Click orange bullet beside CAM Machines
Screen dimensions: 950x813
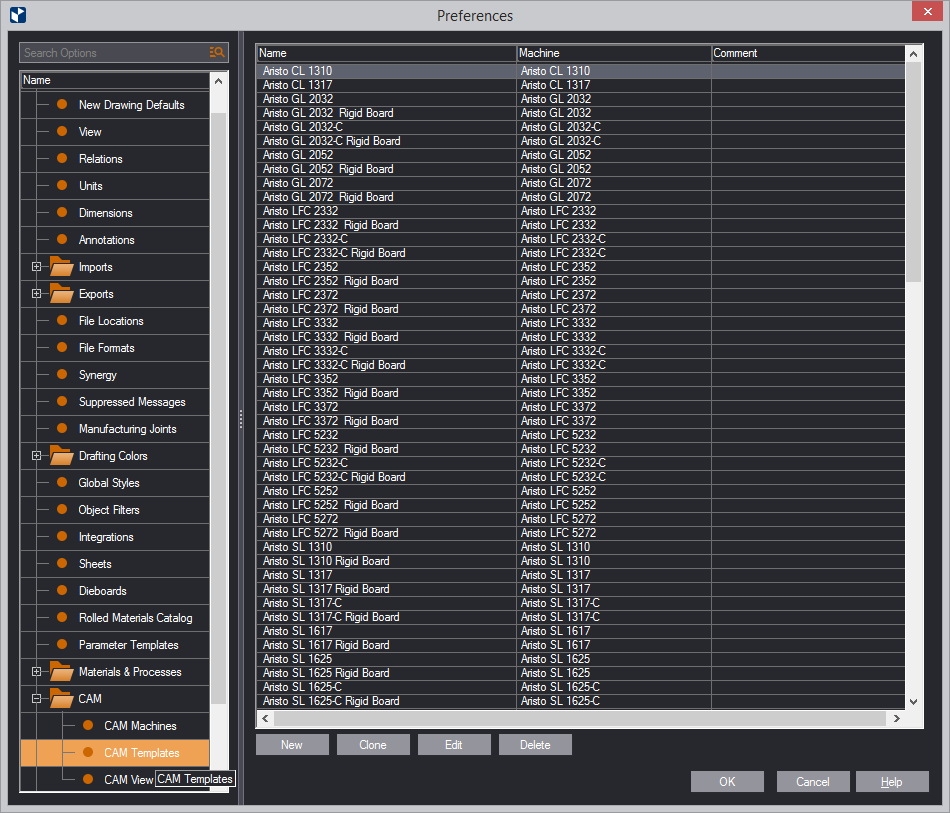88,725
